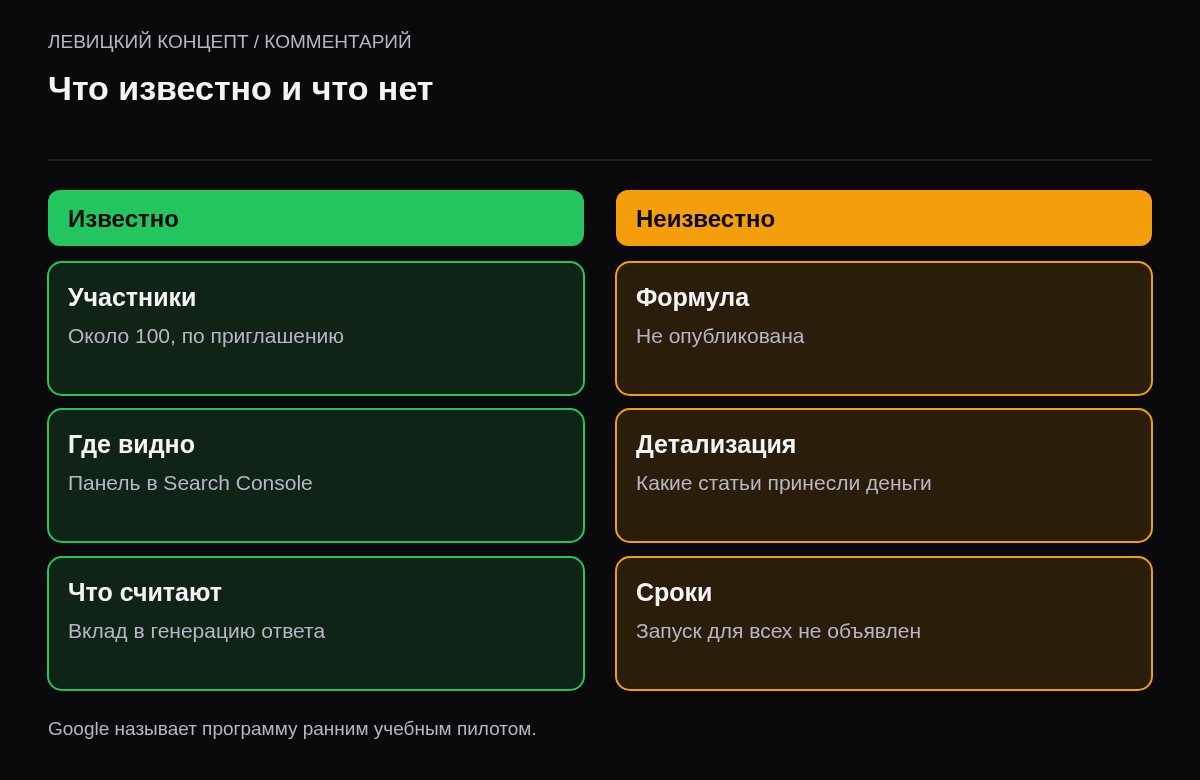Click the Участники card title
This screenshot has height=780, width=1200.
(x=132, y=297)
